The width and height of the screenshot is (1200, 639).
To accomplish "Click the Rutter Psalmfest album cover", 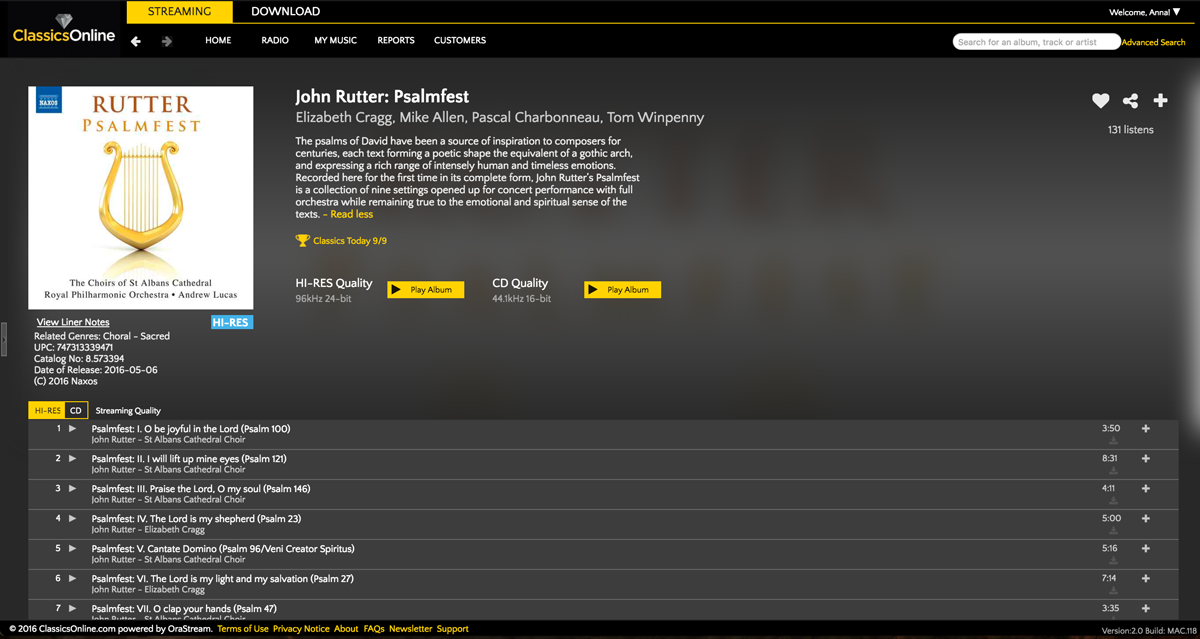I will coord(141,198).
